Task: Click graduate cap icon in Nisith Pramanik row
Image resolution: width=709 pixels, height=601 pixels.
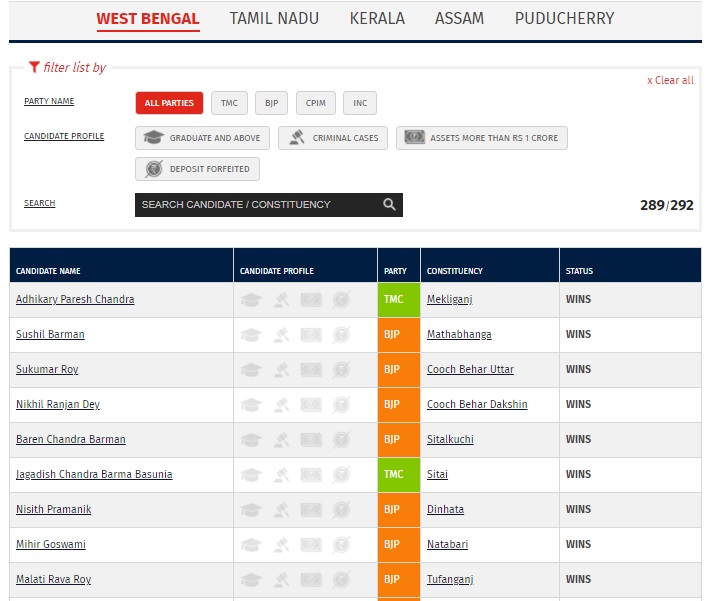Action: tap(251, 510)
